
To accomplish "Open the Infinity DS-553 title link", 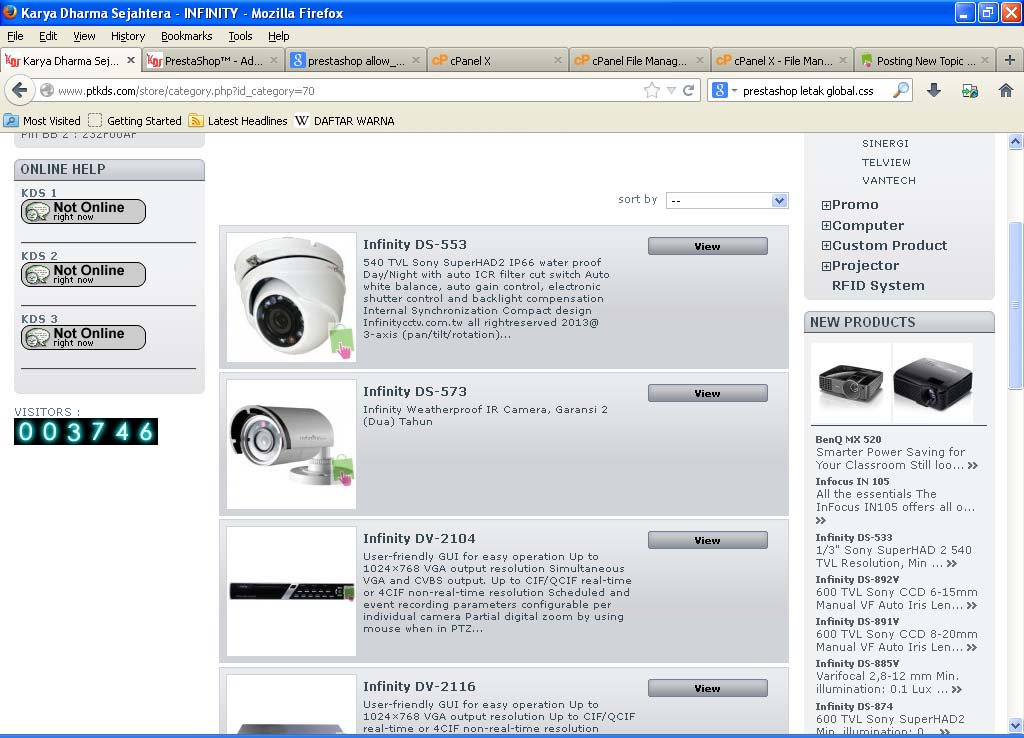I will pos(415,244).
